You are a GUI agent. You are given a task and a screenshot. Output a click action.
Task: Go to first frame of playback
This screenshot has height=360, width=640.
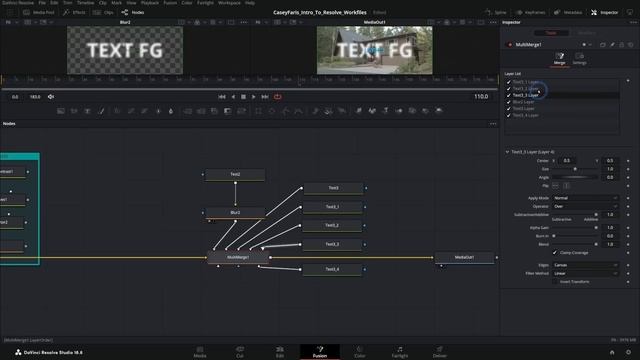[x=222, y=97]
